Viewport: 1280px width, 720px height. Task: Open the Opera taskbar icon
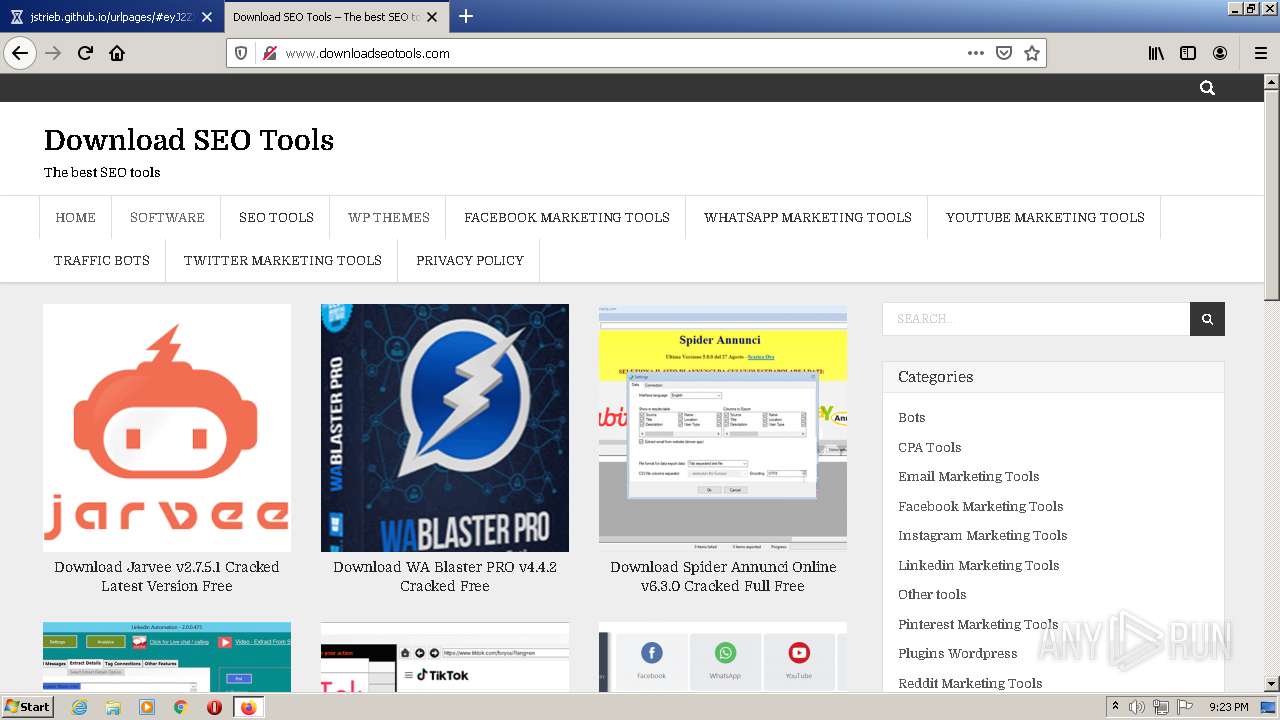point(214,707)
